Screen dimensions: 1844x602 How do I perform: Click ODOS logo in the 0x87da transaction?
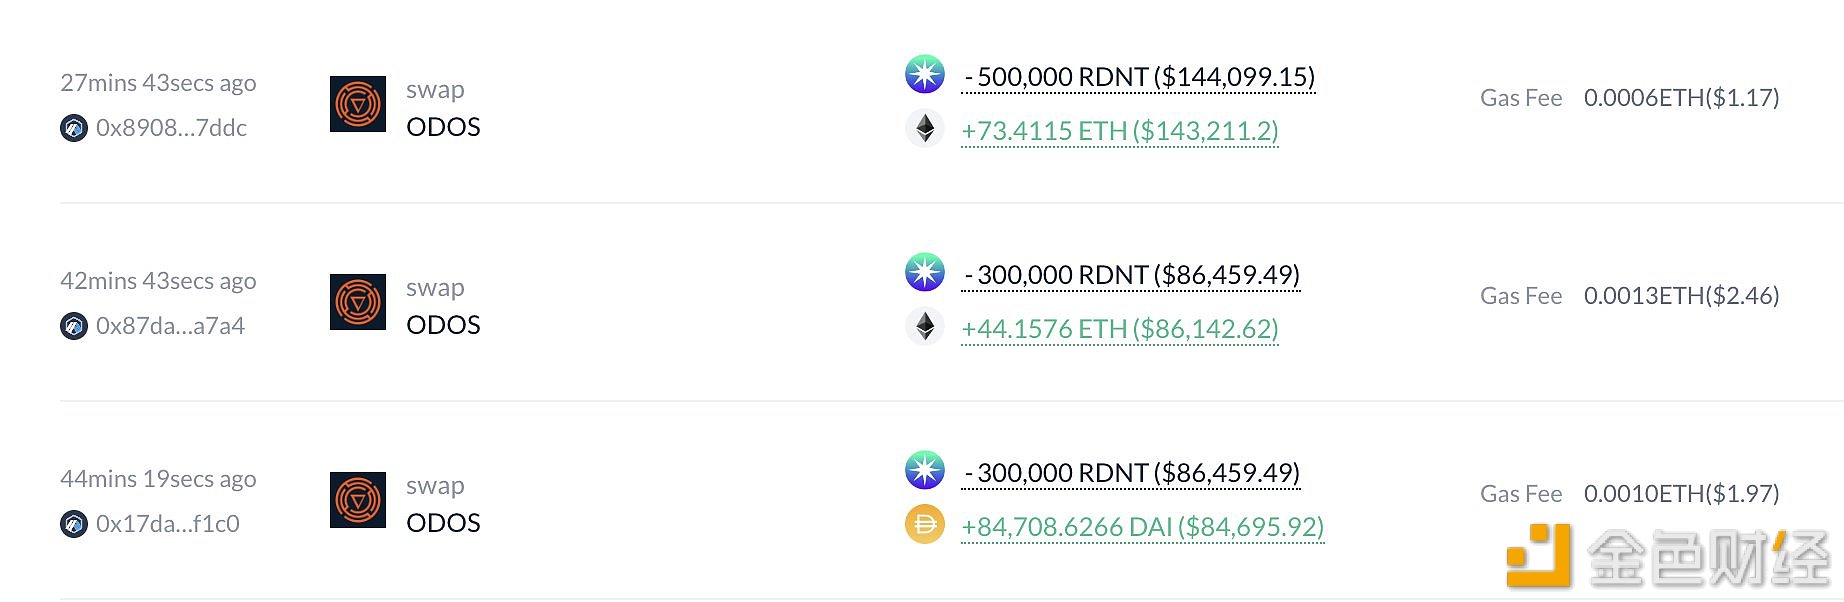tap(358, 302)
